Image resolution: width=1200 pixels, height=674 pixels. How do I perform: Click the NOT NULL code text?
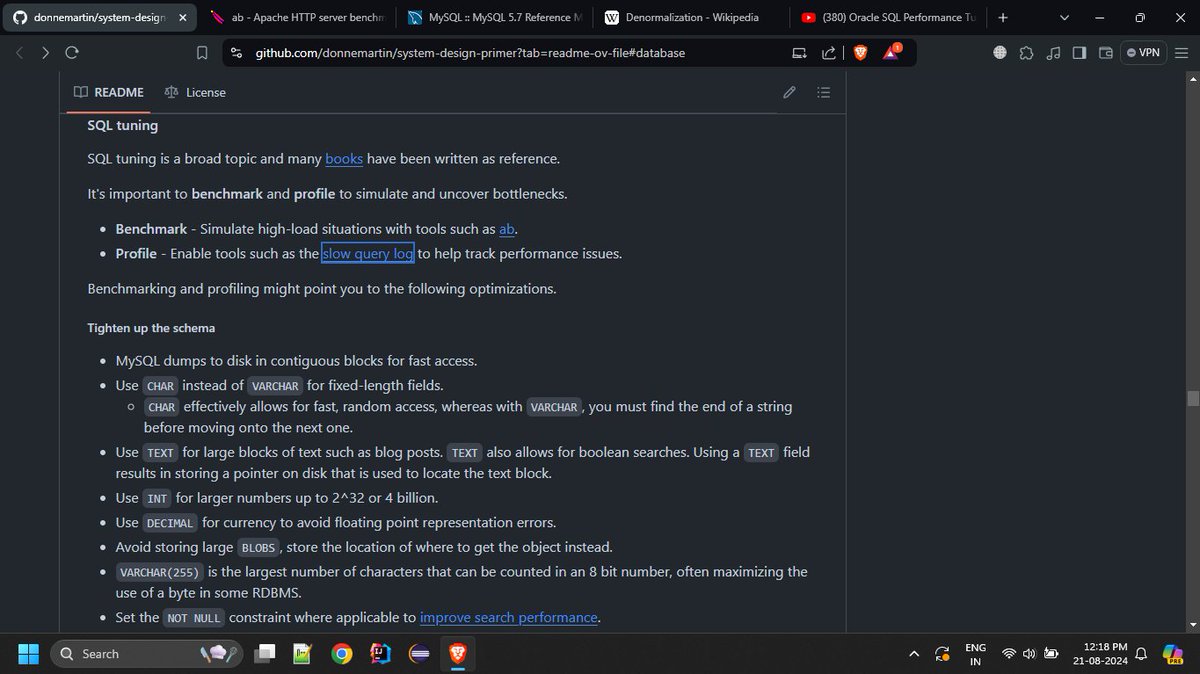[194, 618]
